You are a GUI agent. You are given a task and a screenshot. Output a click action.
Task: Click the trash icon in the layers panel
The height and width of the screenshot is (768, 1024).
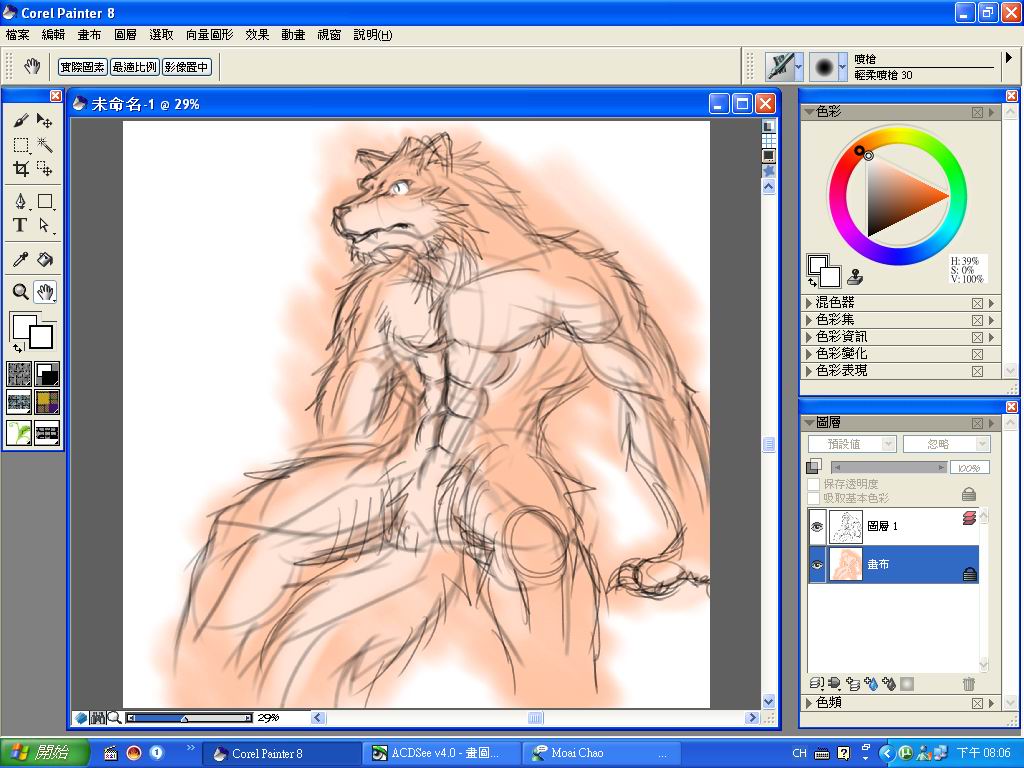(x=968, y=684)
